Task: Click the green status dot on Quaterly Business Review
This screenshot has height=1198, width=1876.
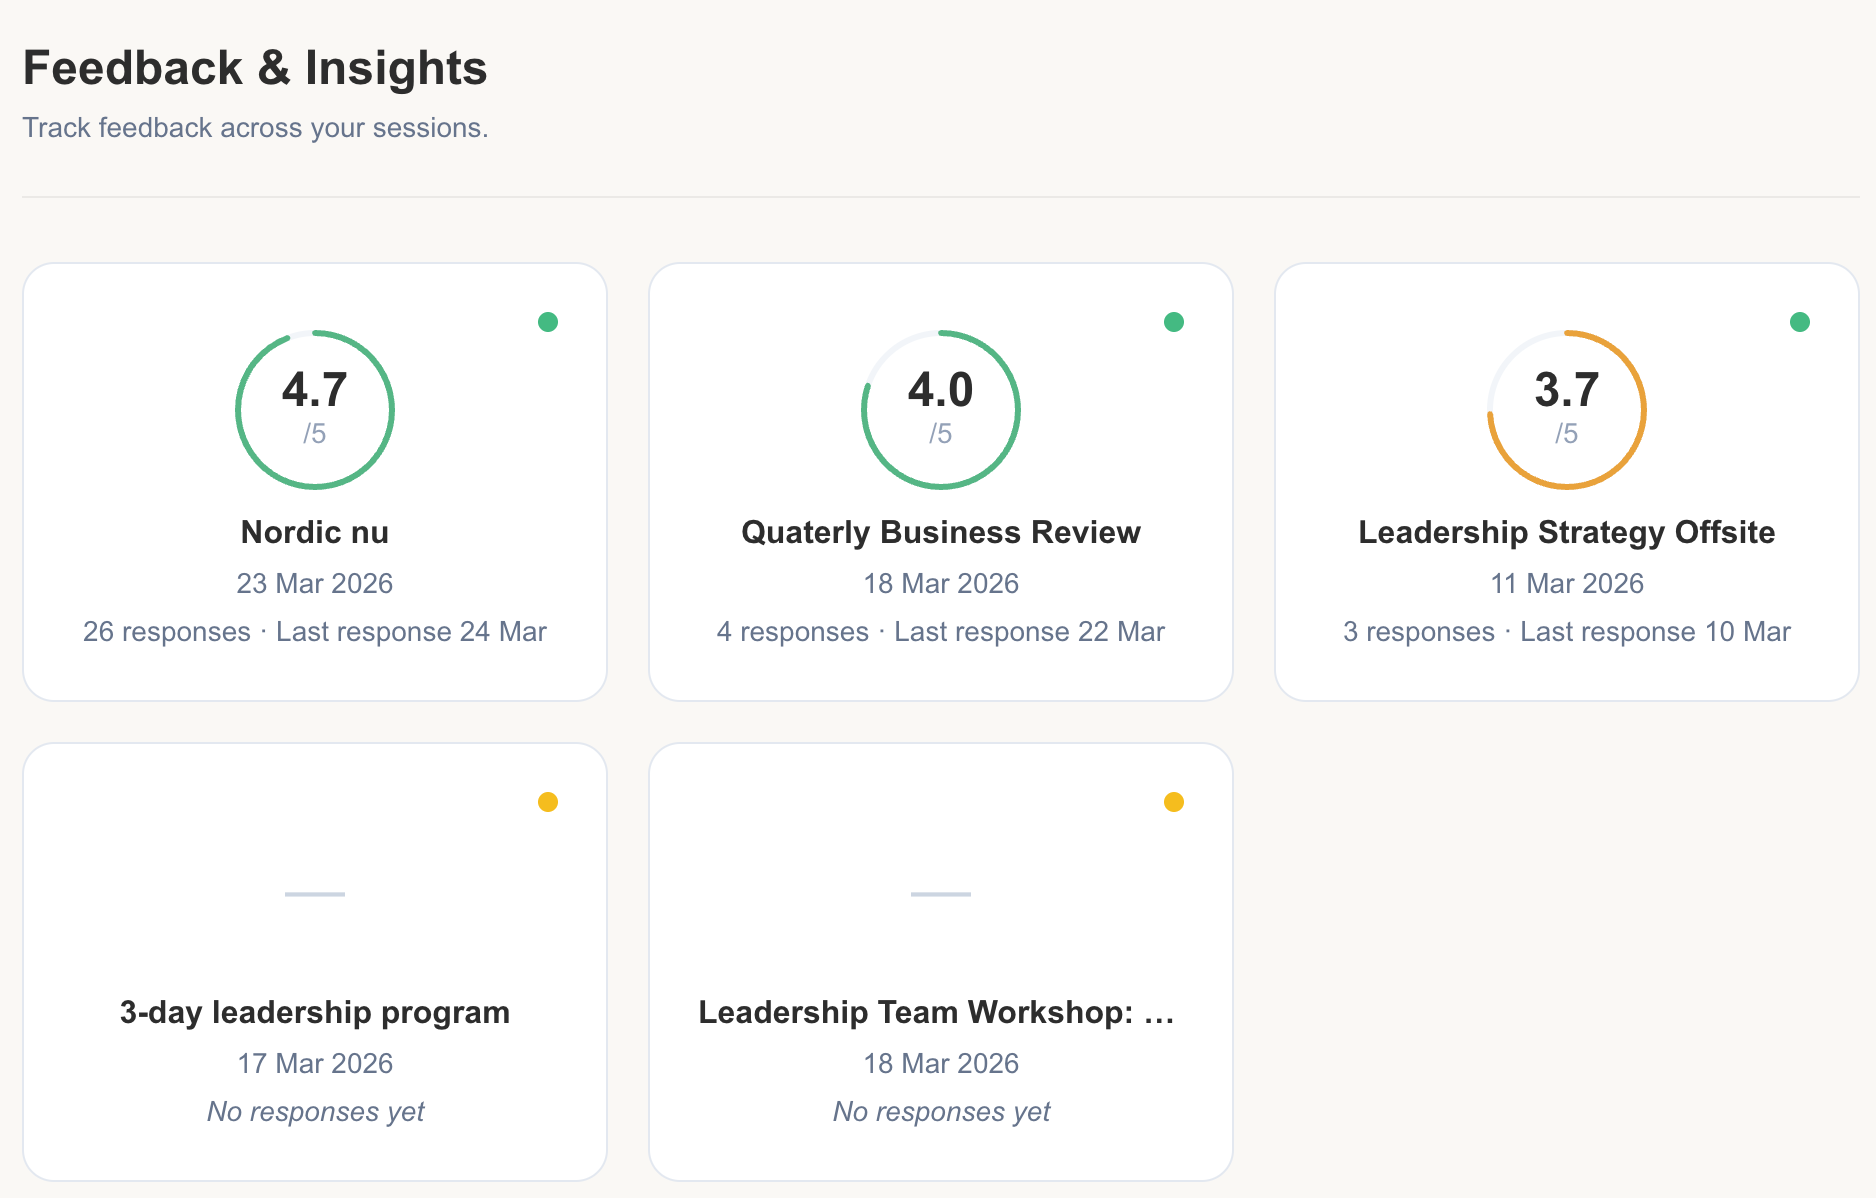Action: click(x=1174, y=322)
